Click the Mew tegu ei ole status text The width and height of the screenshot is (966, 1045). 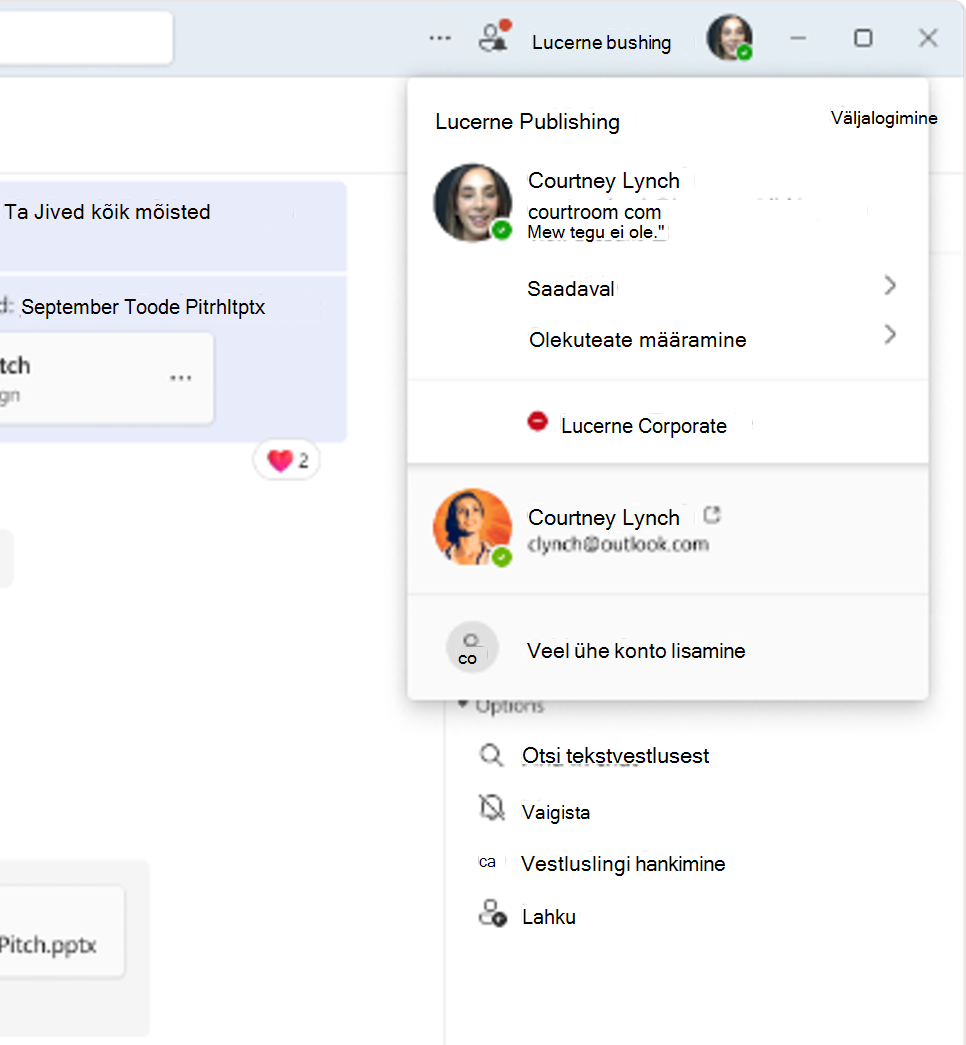596,232
